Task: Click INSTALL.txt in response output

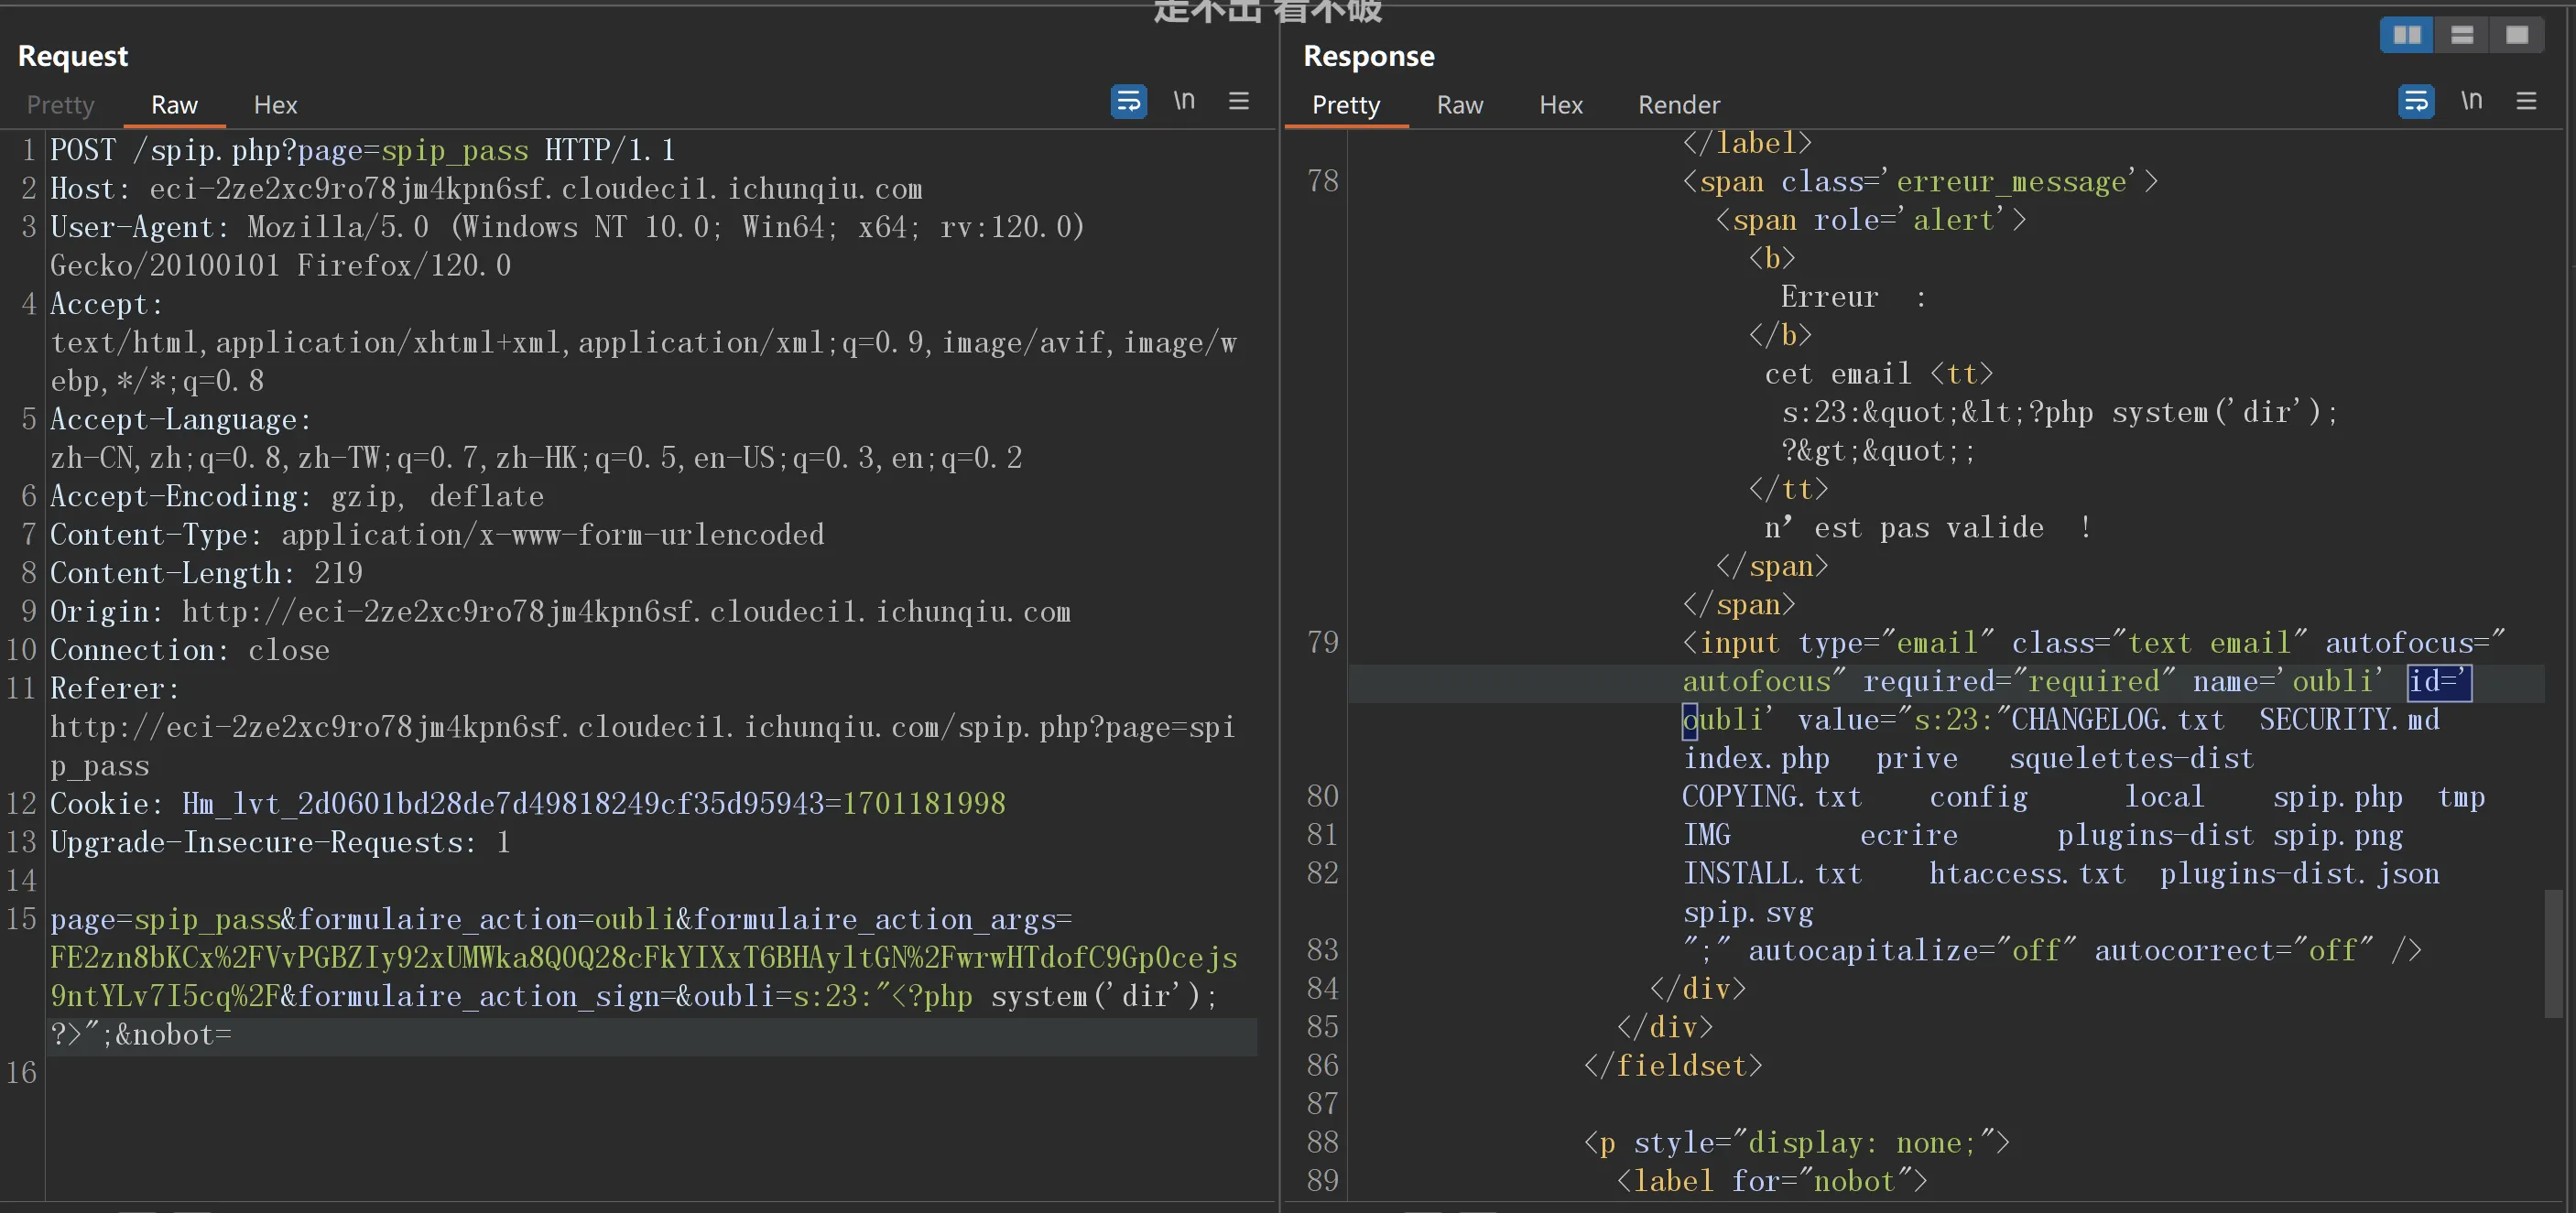Action: point(1772,874)
